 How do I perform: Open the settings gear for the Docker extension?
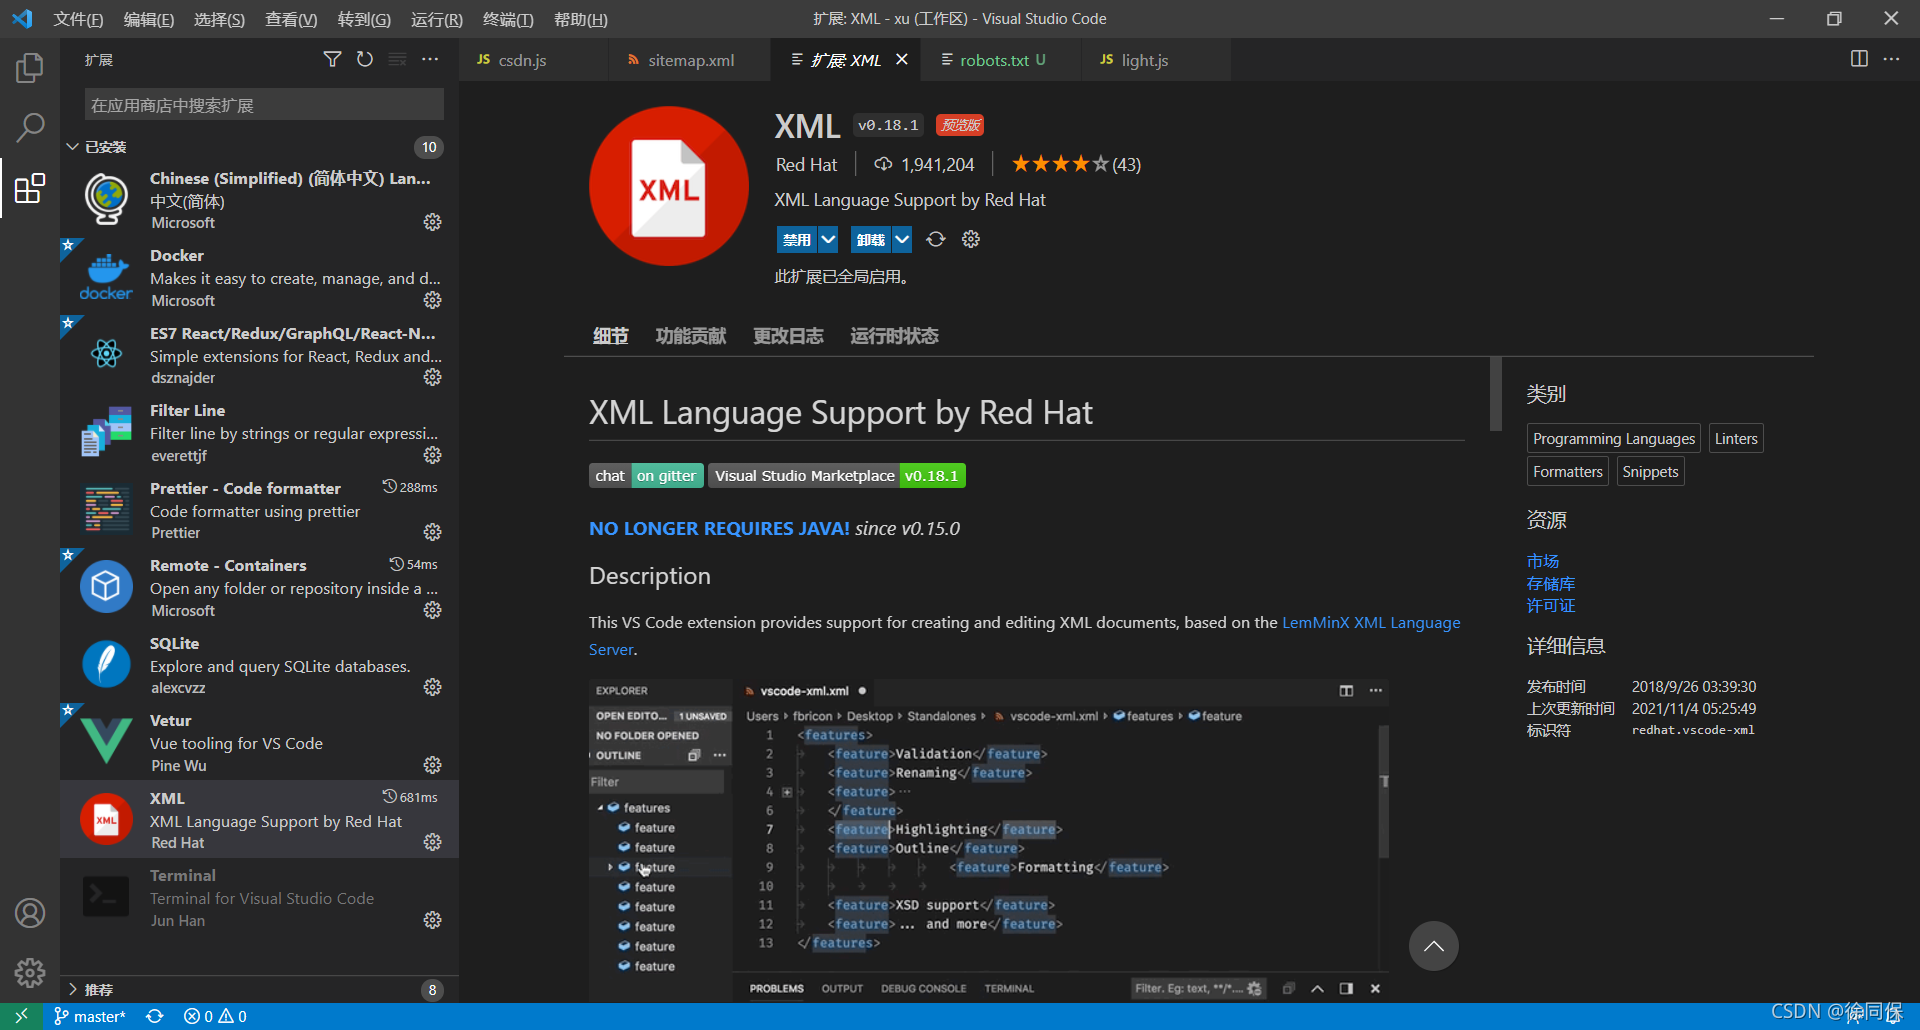click(432, 300)
